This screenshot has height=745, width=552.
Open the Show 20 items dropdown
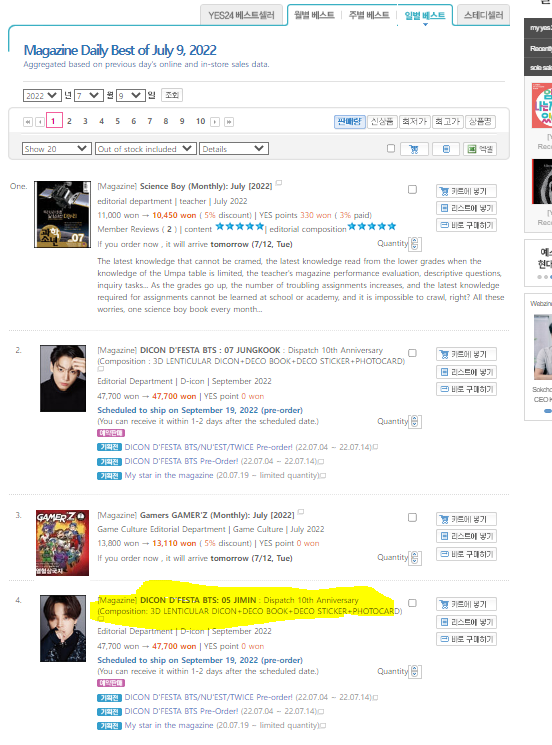[x=57, y=149]
